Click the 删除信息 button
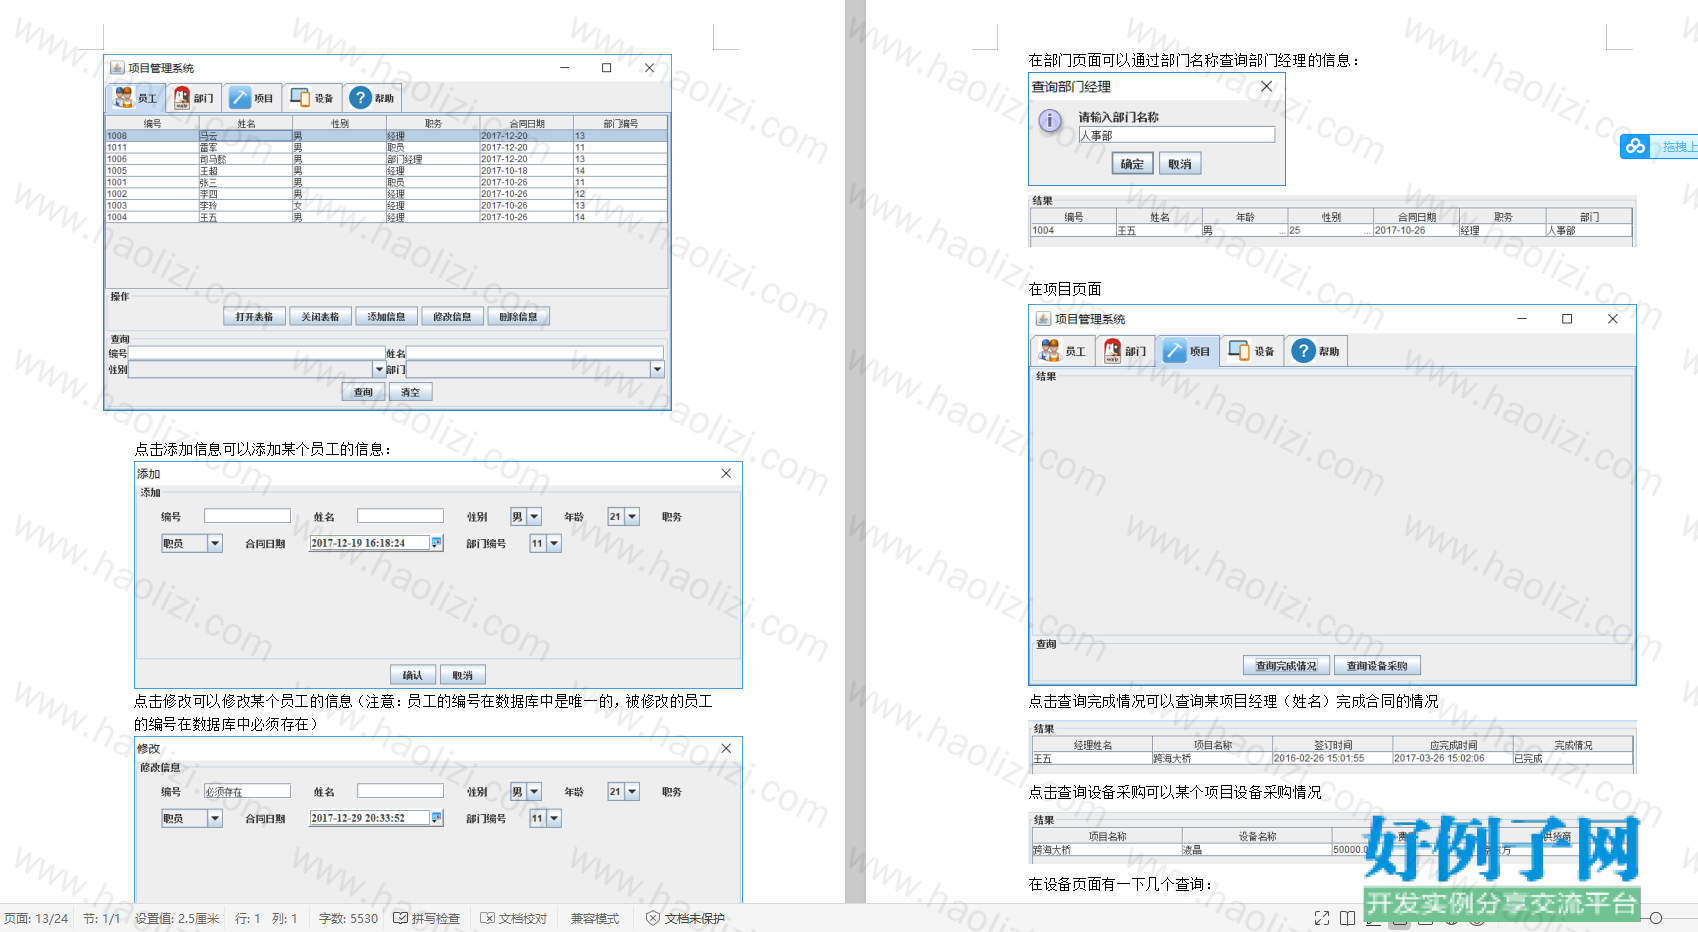Screen dimensions: 1698x932 [518, 317]
